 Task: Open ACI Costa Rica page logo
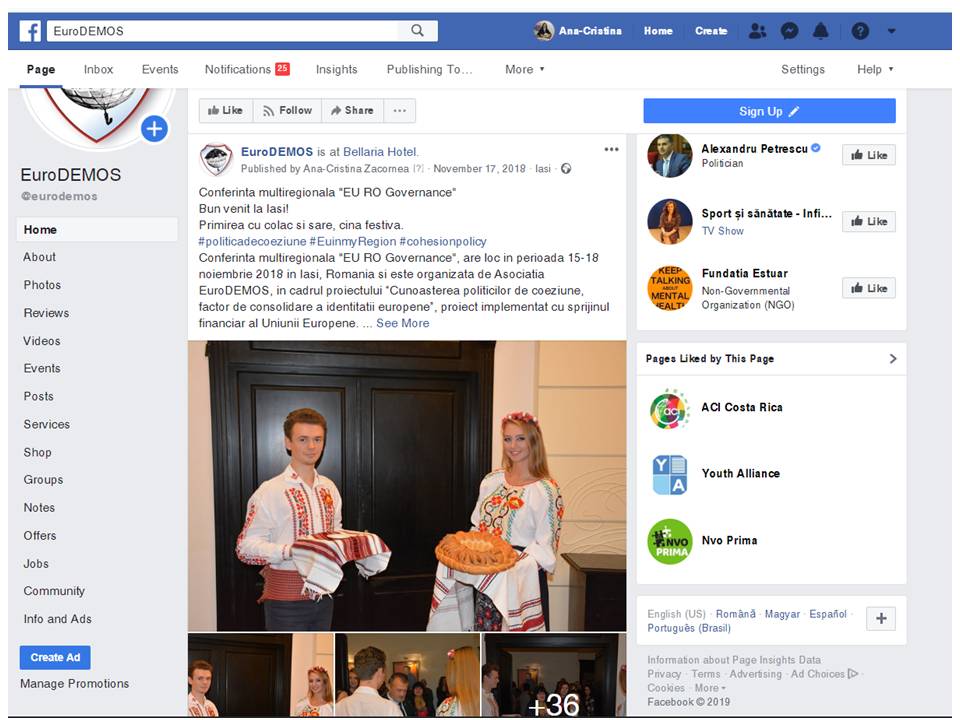[x=670, y=408]
